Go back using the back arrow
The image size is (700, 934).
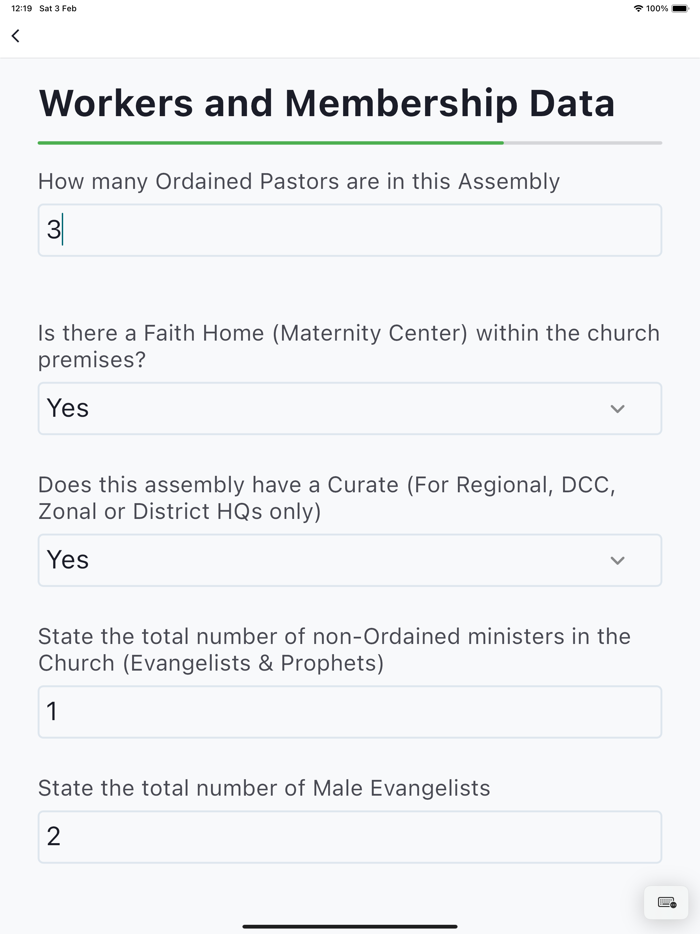tap(15, 36)
